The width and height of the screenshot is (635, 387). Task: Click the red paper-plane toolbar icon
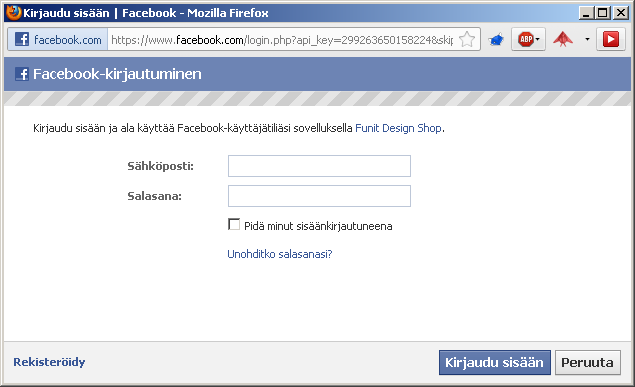pos(563,39)
